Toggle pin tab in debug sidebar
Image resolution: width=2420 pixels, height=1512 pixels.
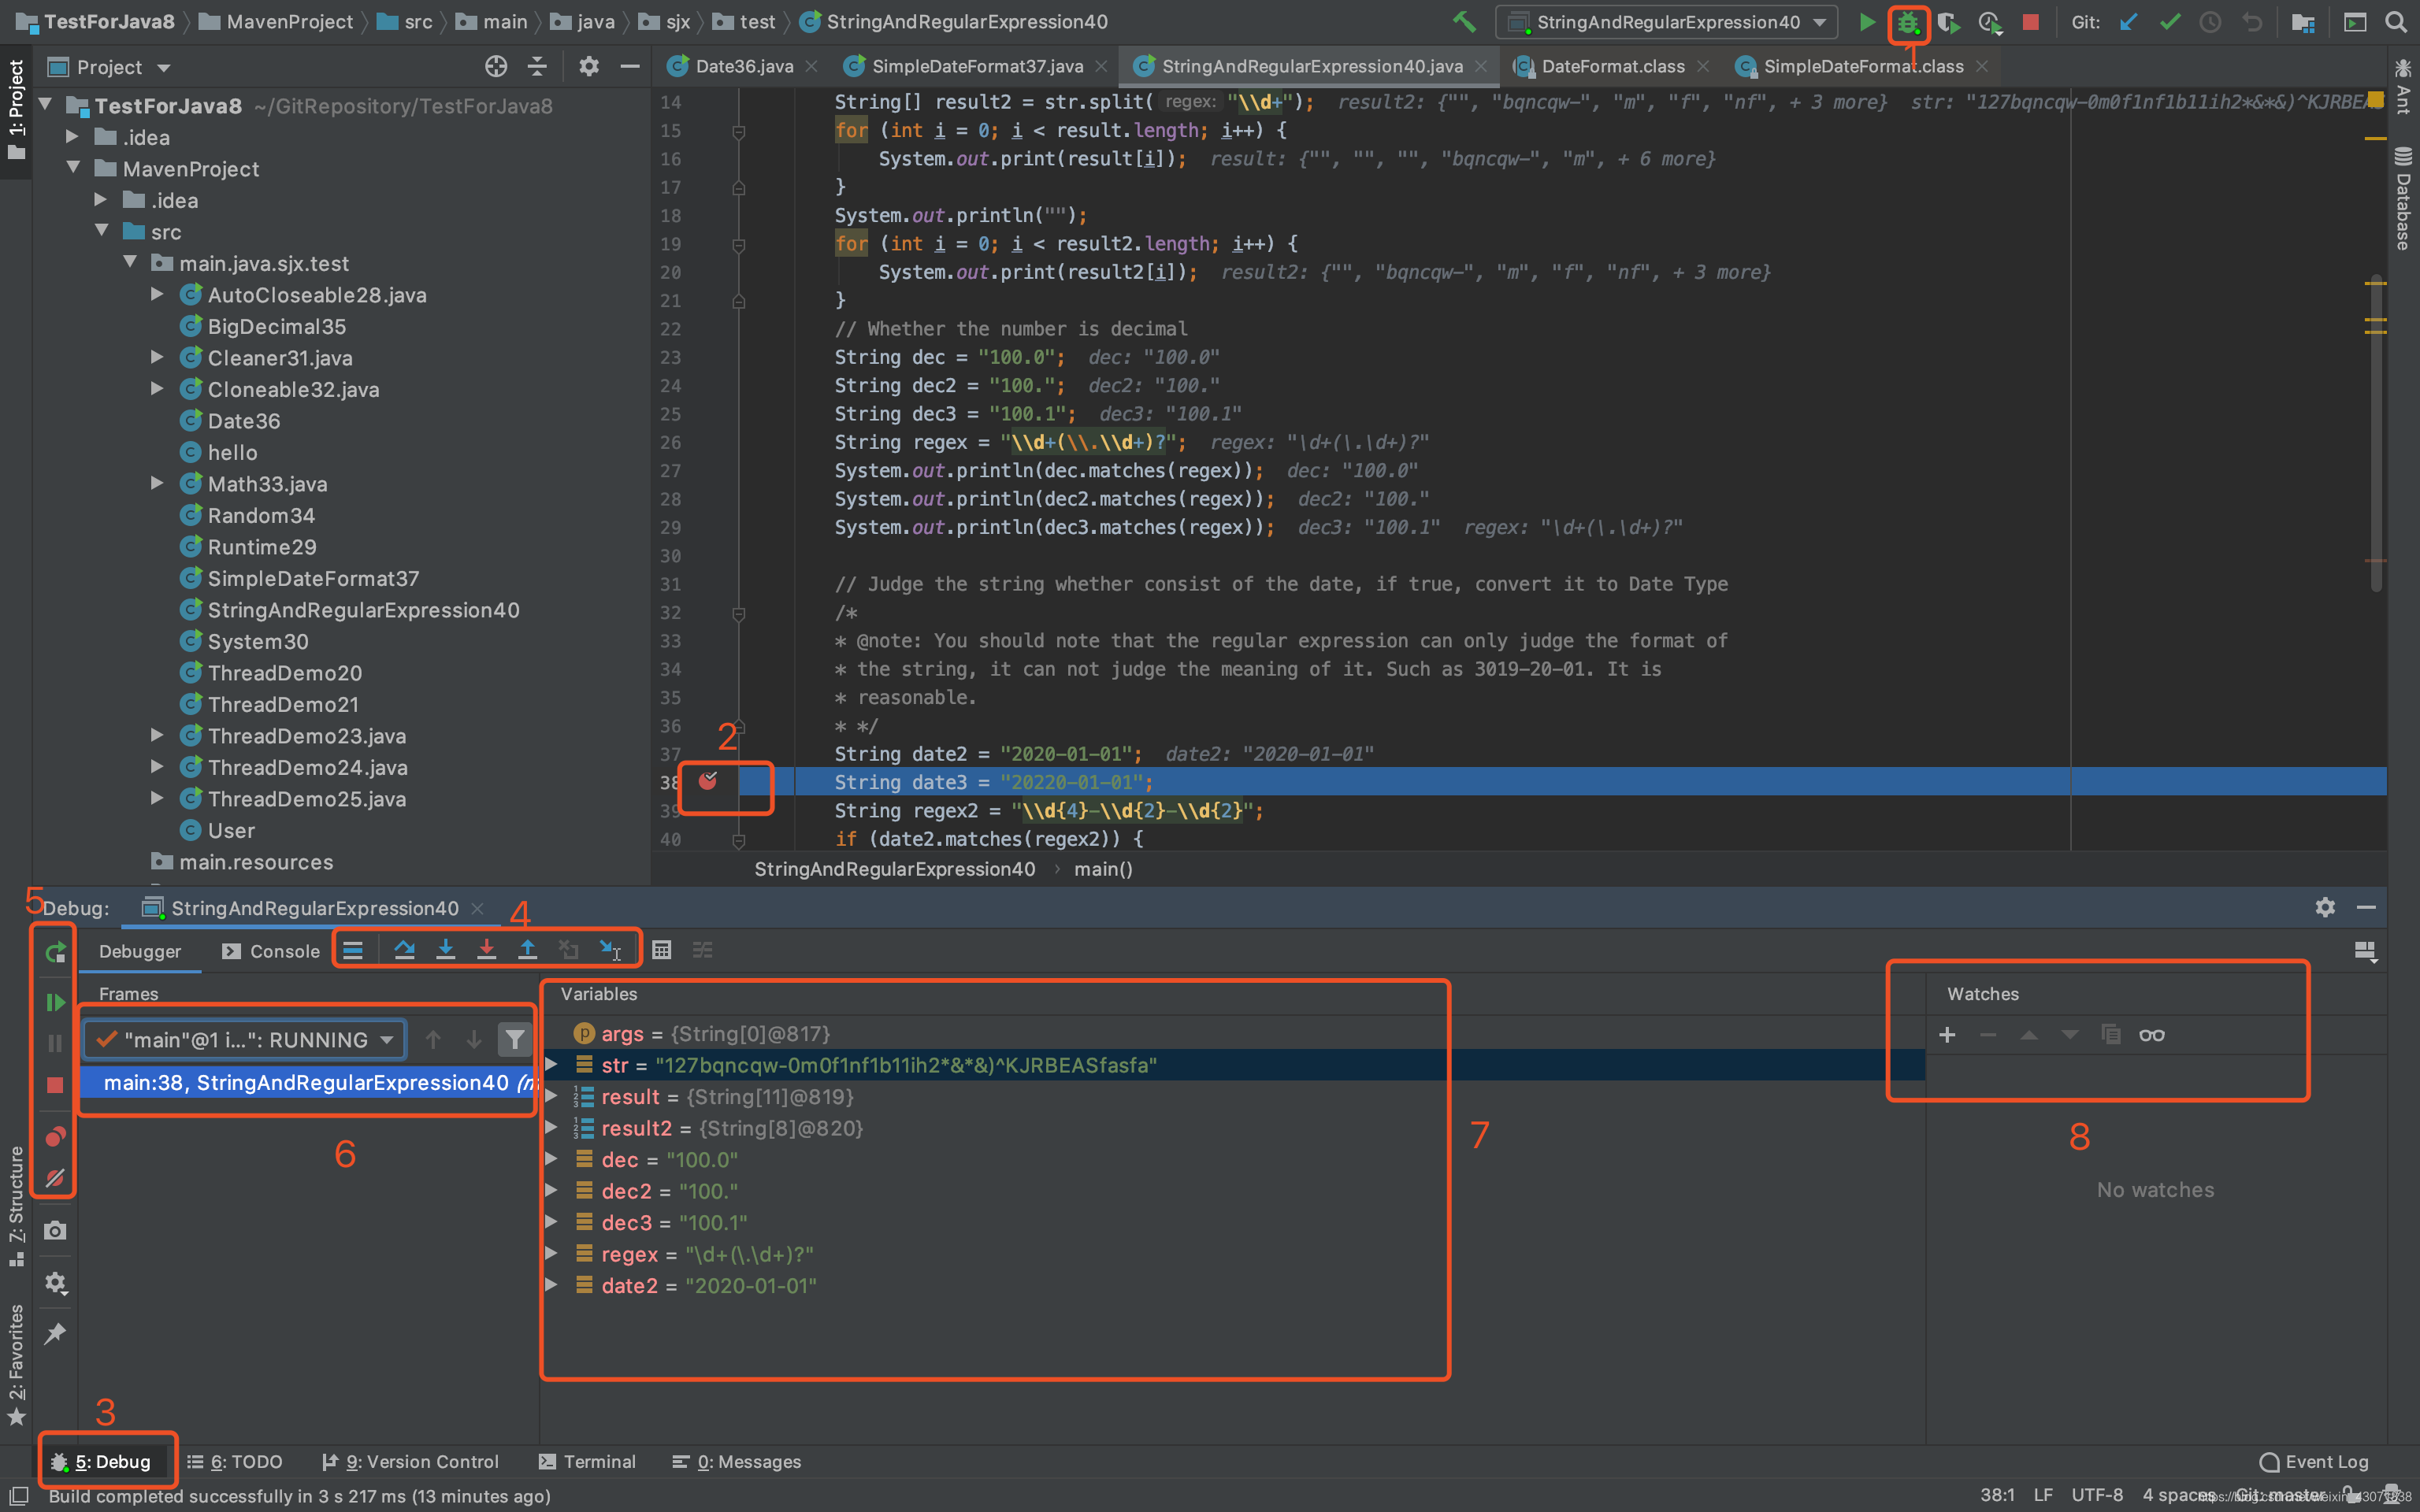click(55, 1334)
